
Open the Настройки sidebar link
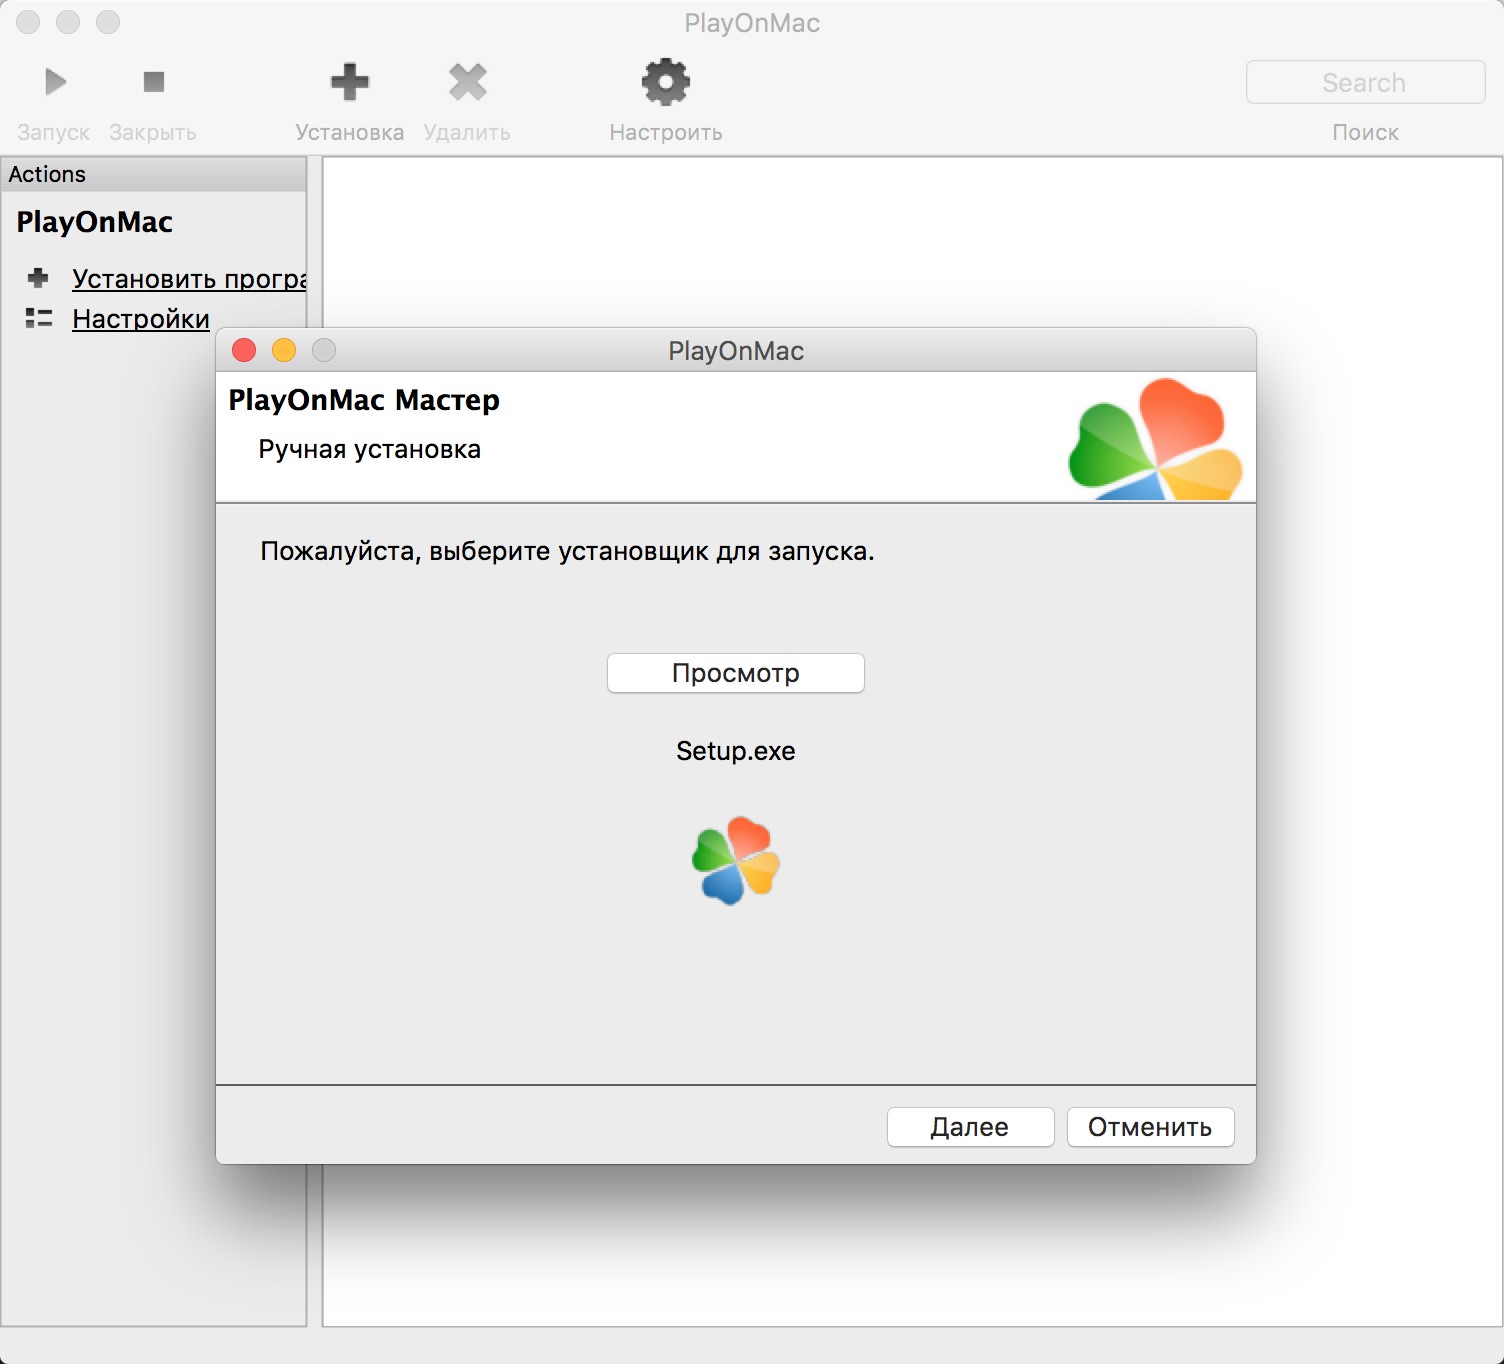click(141, 319)
